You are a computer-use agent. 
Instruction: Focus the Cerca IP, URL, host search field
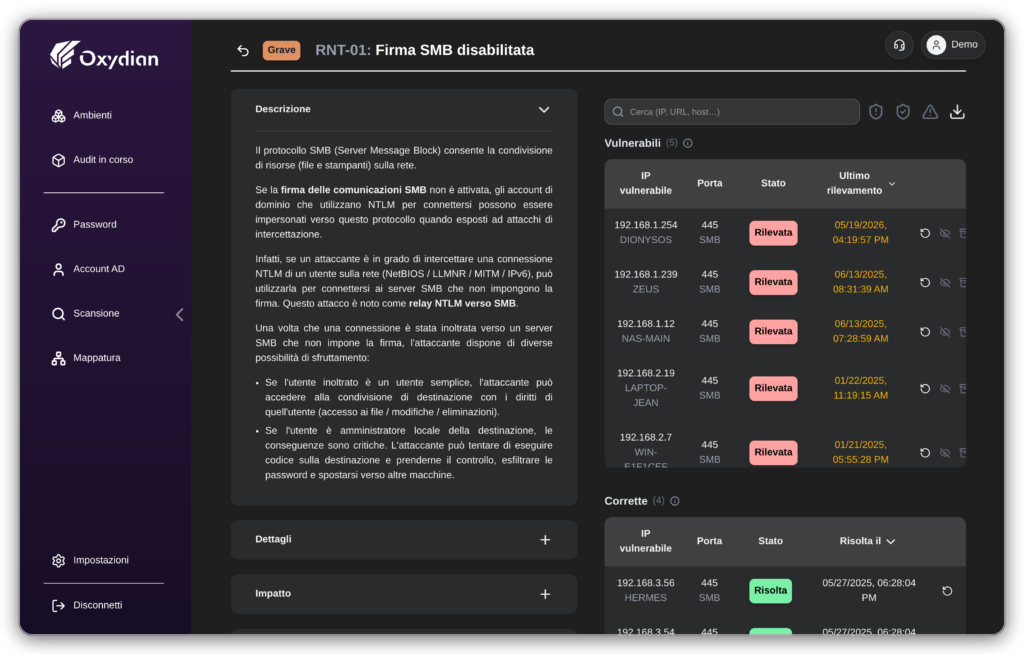click(x=731, y=112)
